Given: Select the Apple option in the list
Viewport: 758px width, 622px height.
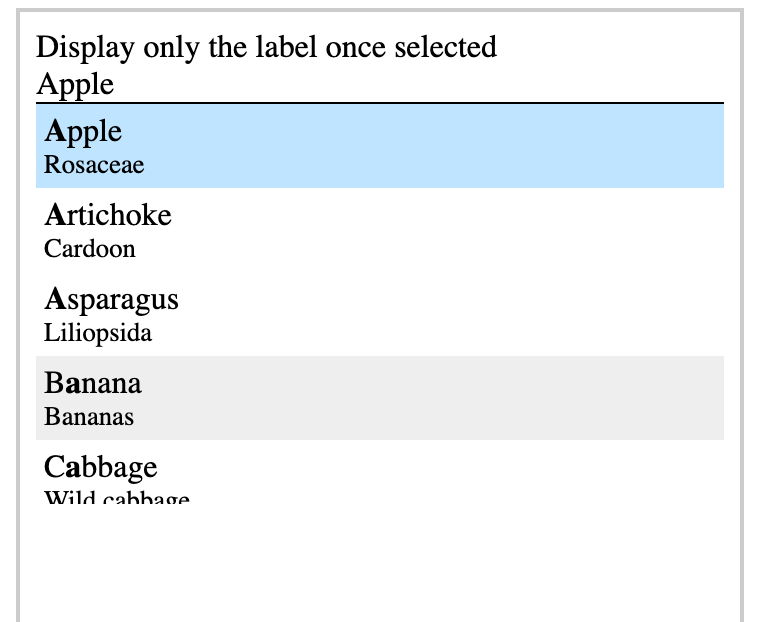Looking at the screenshot, I should [379, 146].
